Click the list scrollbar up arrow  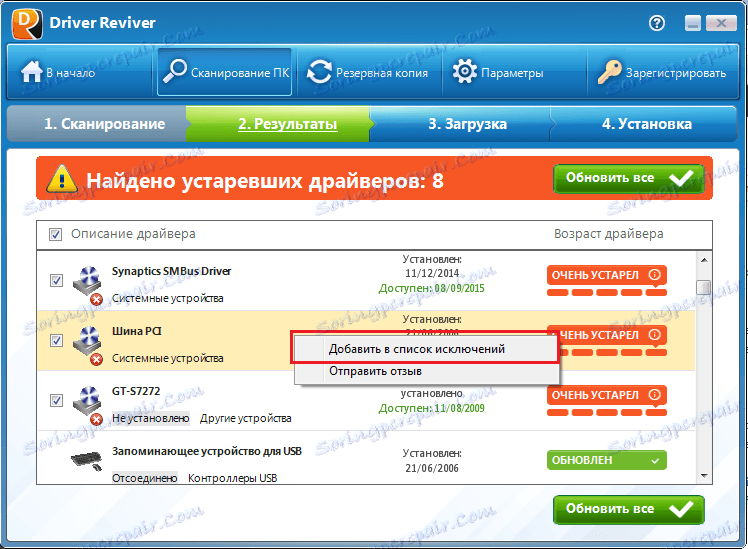point(704,260)
